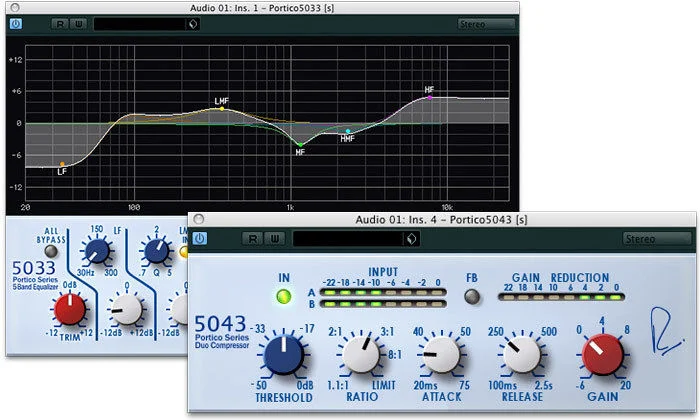Click Stereo button in Portico5033 window

486,24
